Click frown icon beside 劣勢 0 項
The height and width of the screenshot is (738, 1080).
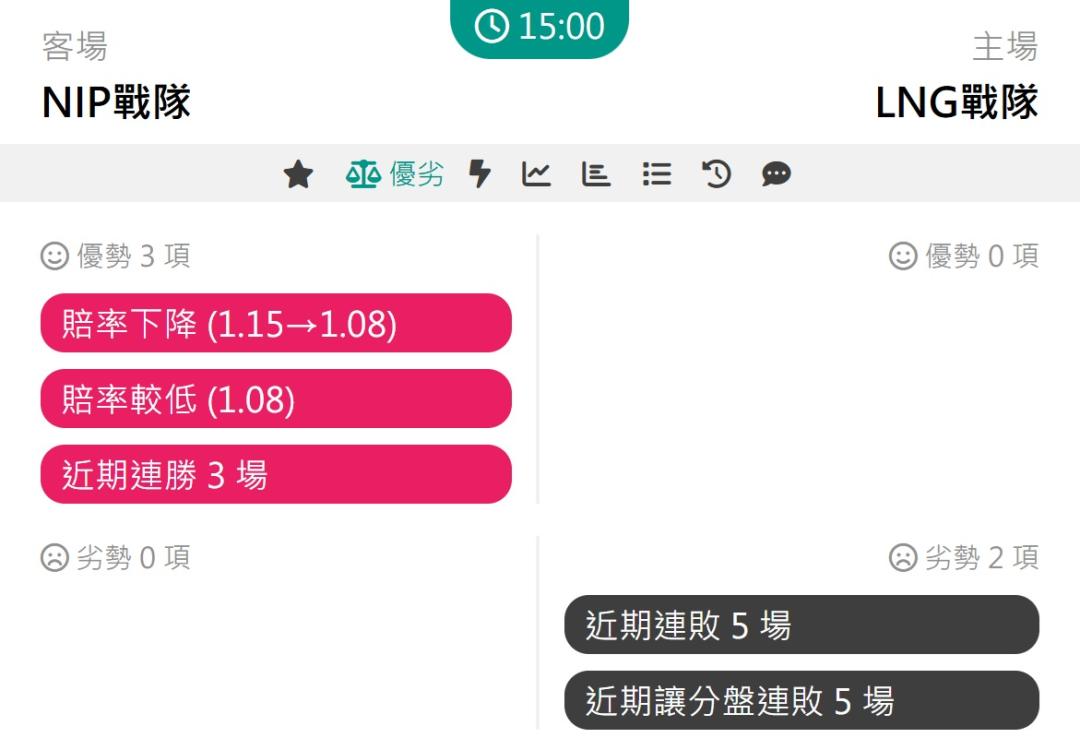(x=54, y=557)
